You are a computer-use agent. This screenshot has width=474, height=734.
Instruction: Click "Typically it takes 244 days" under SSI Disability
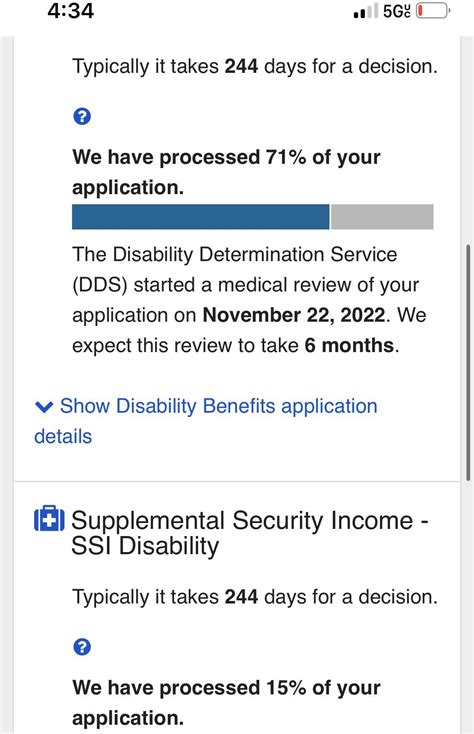(255, 597)
